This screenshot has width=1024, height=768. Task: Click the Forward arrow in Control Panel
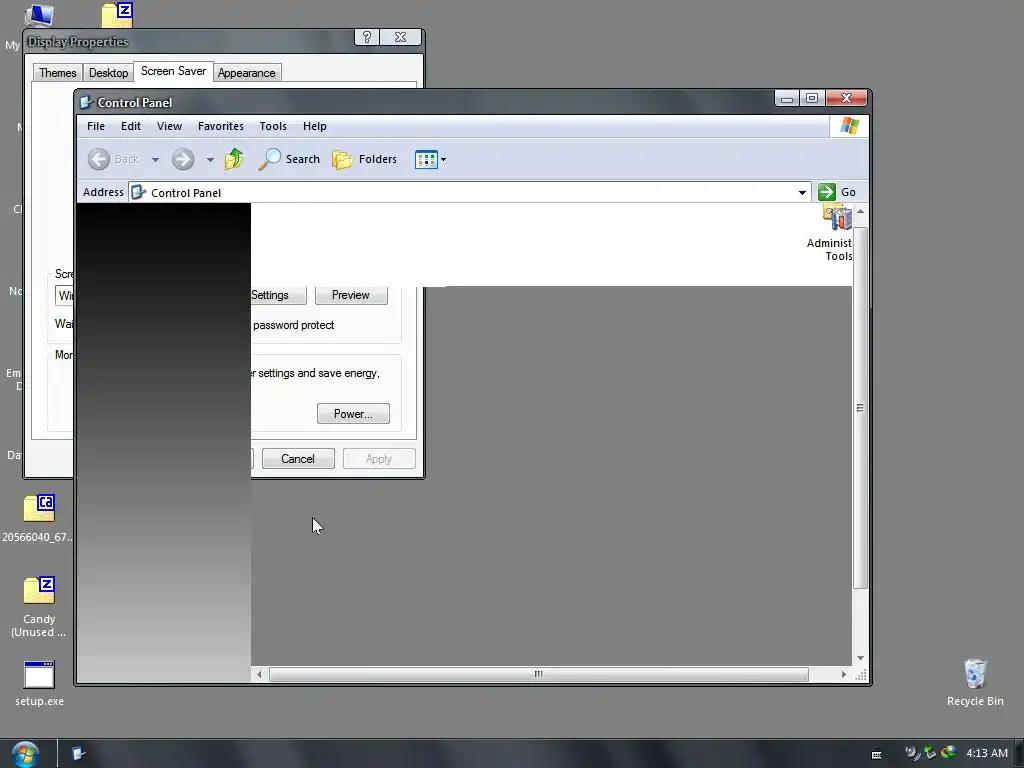(183, 159)
